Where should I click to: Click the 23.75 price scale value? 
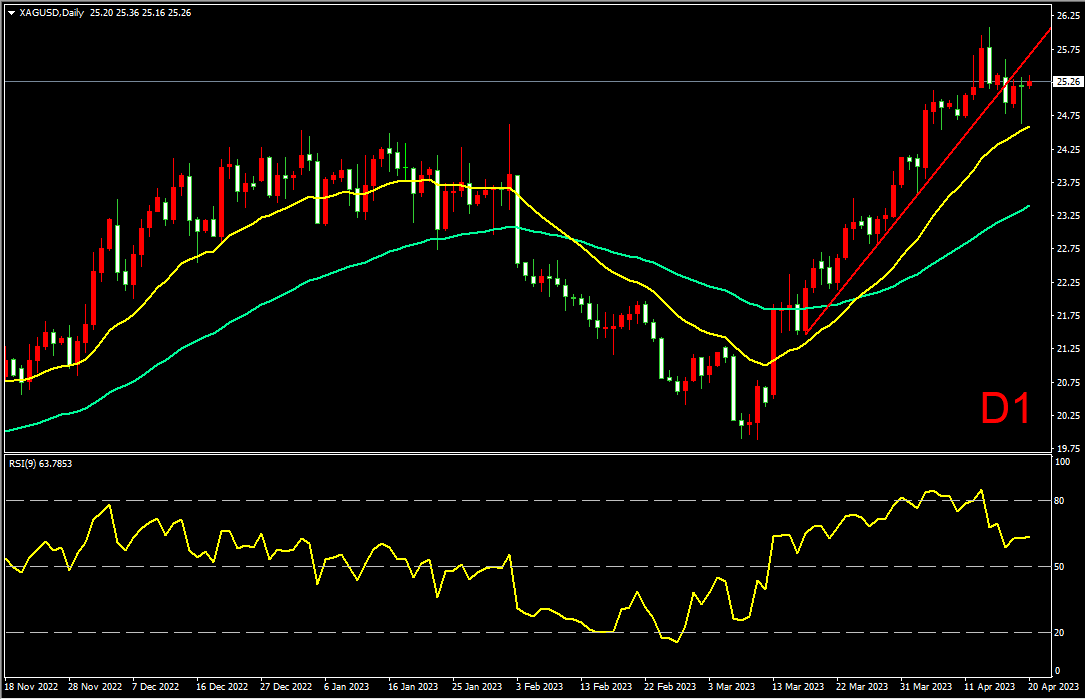coord(1068,183)
